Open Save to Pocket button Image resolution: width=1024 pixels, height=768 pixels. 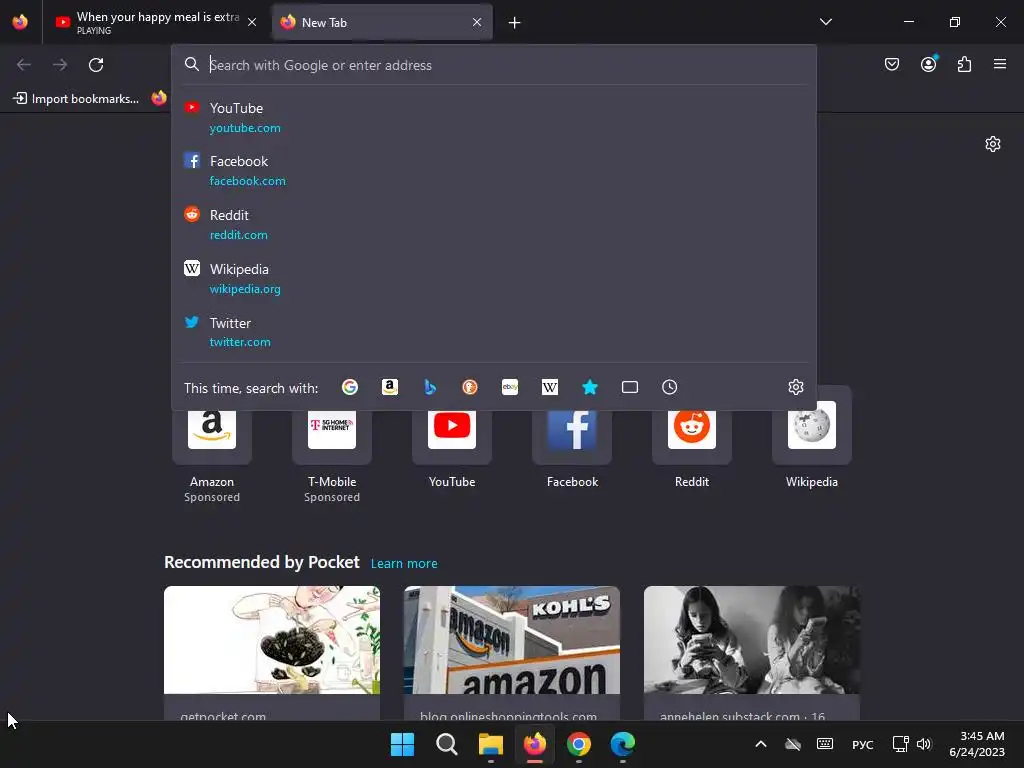point(892,64)
